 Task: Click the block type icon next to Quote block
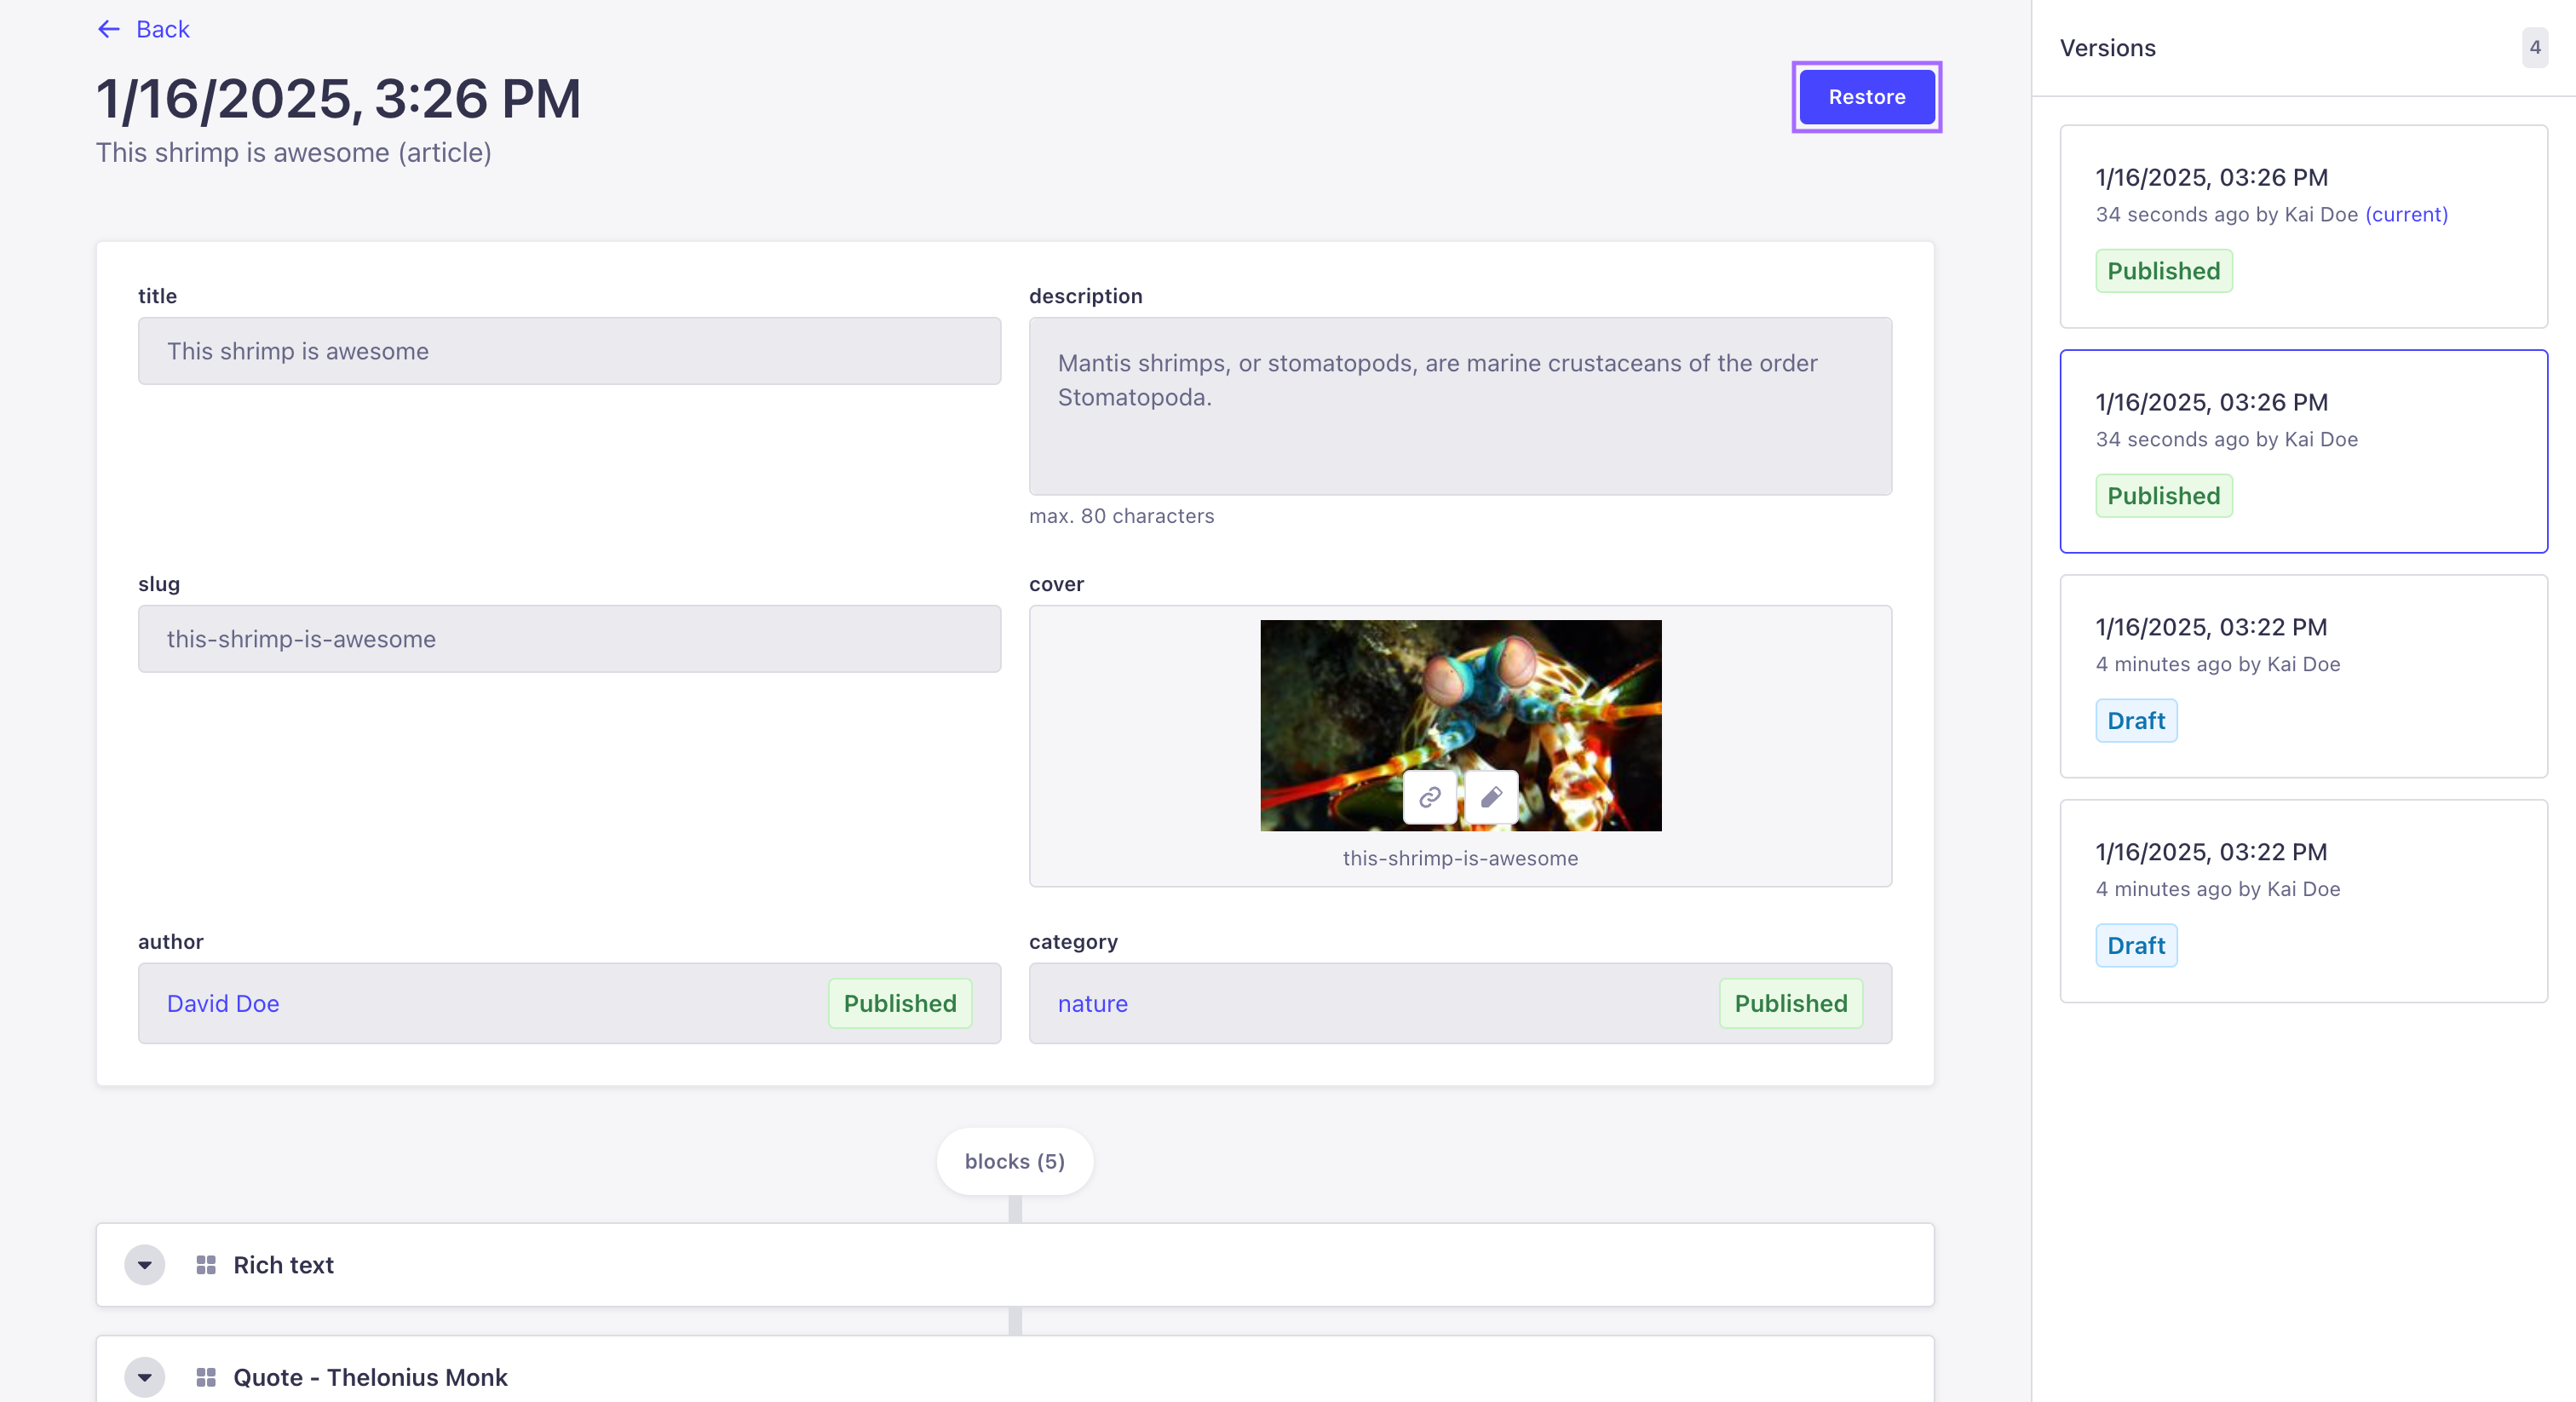coord(206,1377)
